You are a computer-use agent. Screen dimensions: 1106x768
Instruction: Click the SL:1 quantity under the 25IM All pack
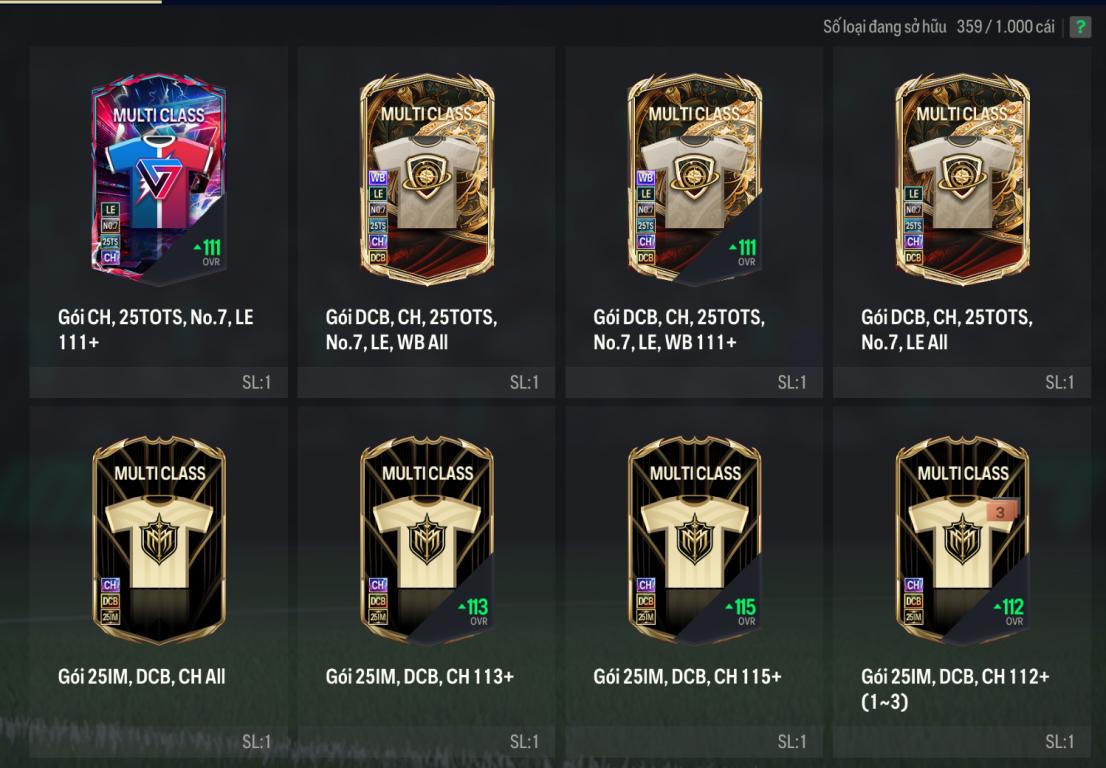pyautogui.click(x=256, y=741)
